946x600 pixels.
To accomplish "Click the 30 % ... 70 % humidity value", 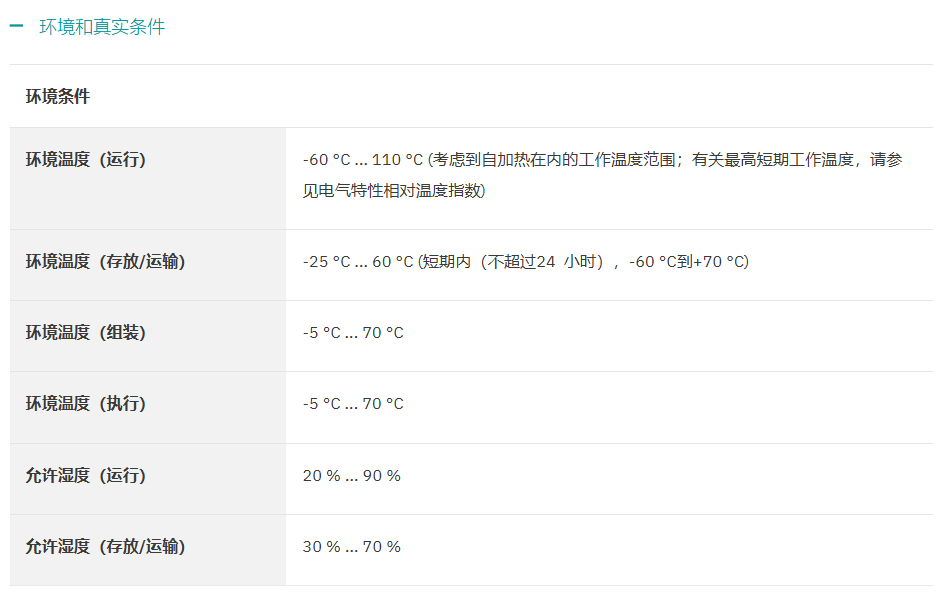I will click(x=352, y=546).
